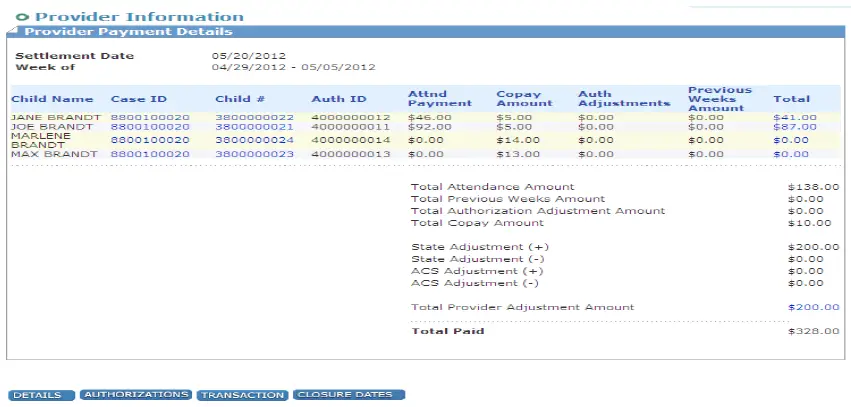Screen dimensions: 851x407
Task: Click the $87.00 total link
Action: coord(795,127)
